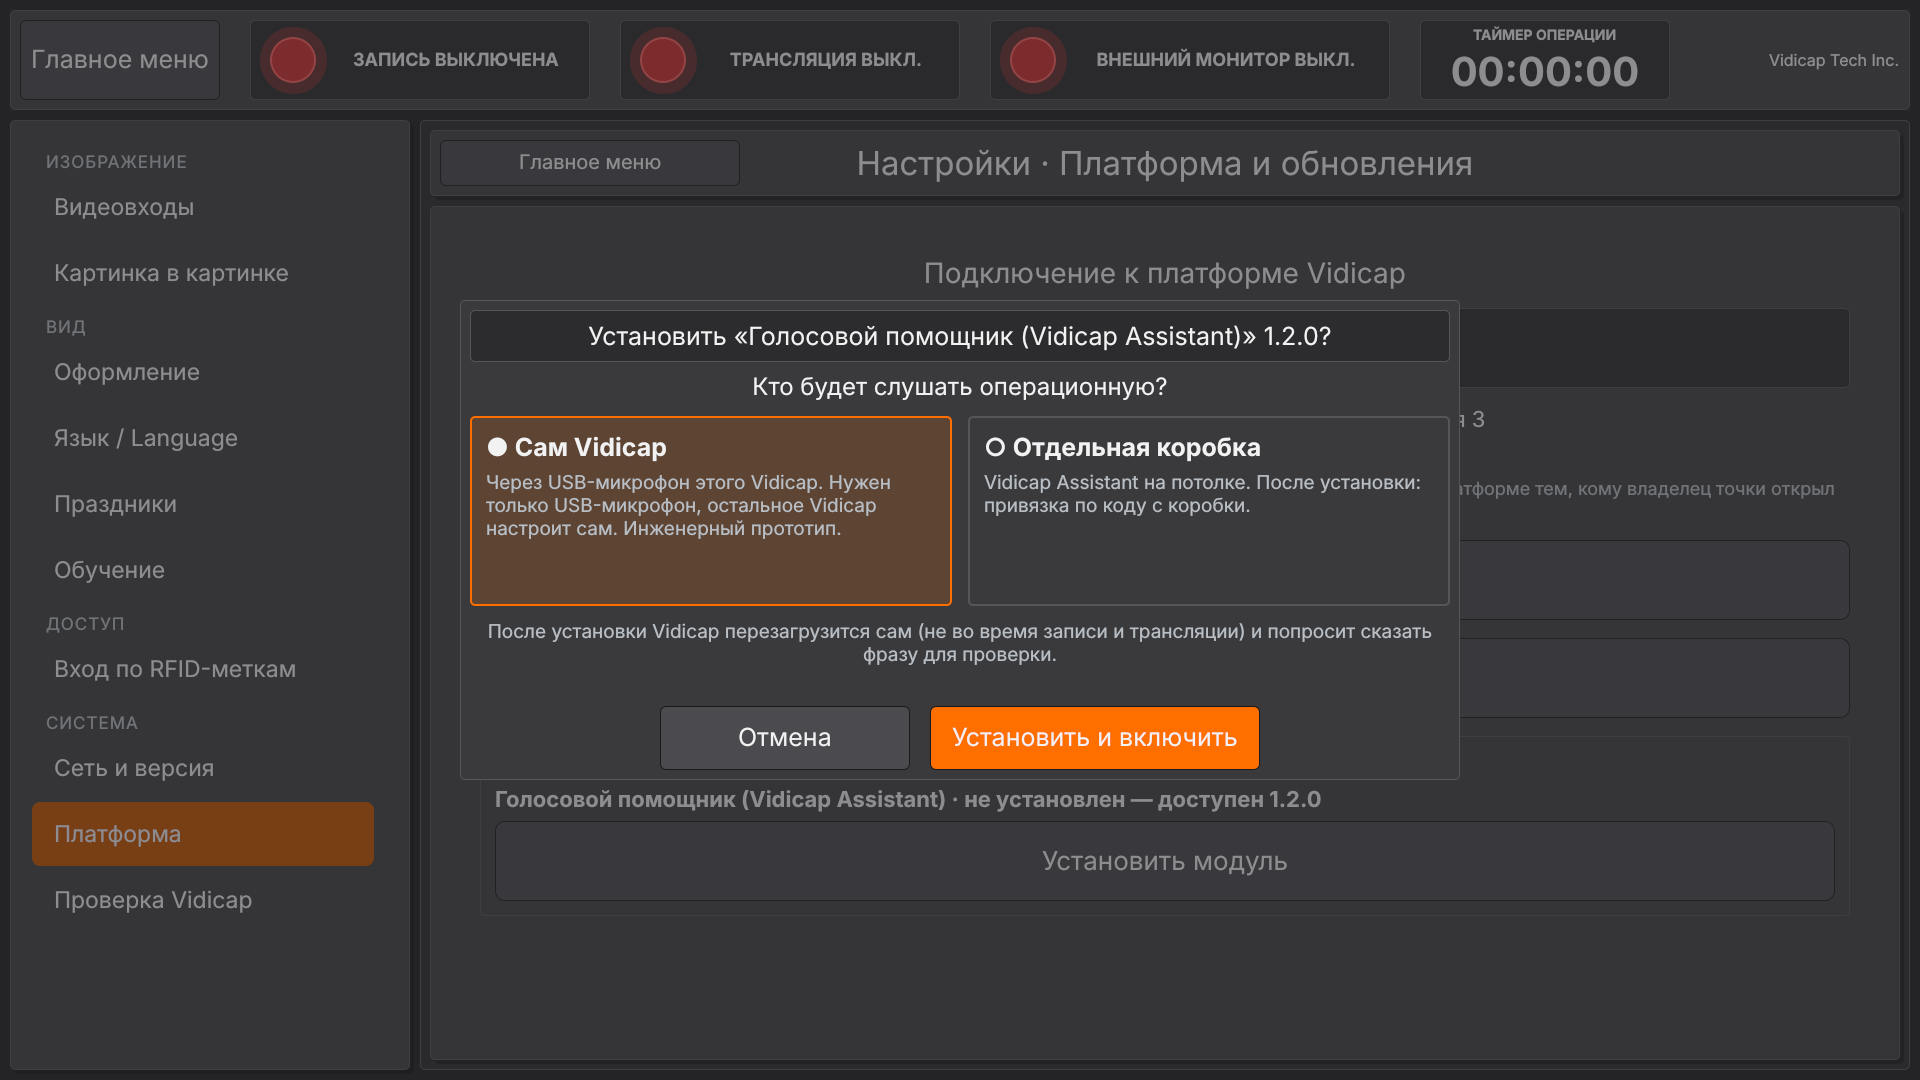Toggle recording via 'Запись выключена' button

click(x=419, y=60)
